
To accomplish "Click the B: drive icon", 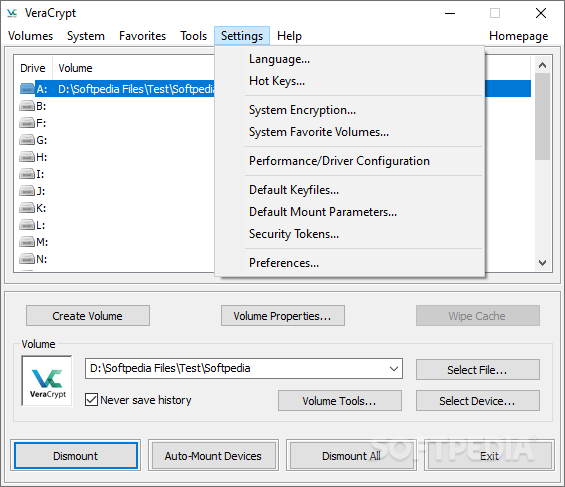I will click(27, 106).
